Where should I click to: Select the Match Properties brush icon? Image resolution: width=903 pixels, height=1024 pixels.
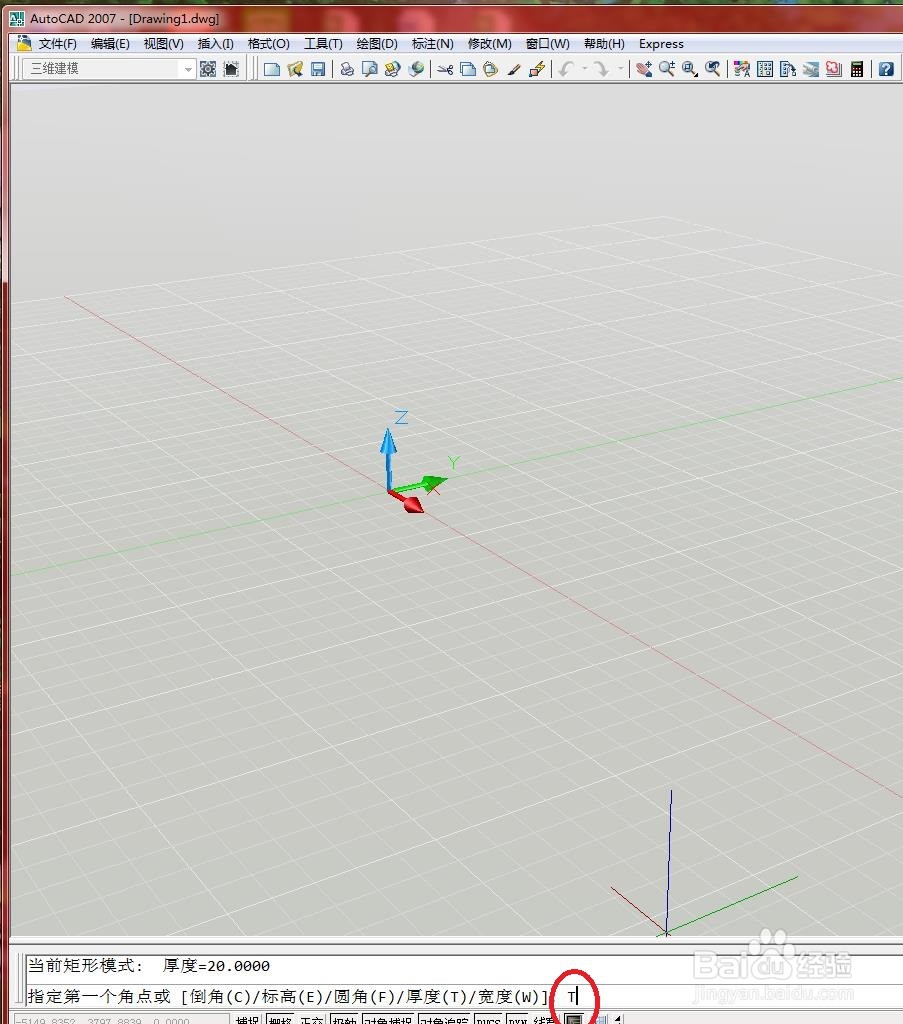pyautogui.click(x=514, y=69)
